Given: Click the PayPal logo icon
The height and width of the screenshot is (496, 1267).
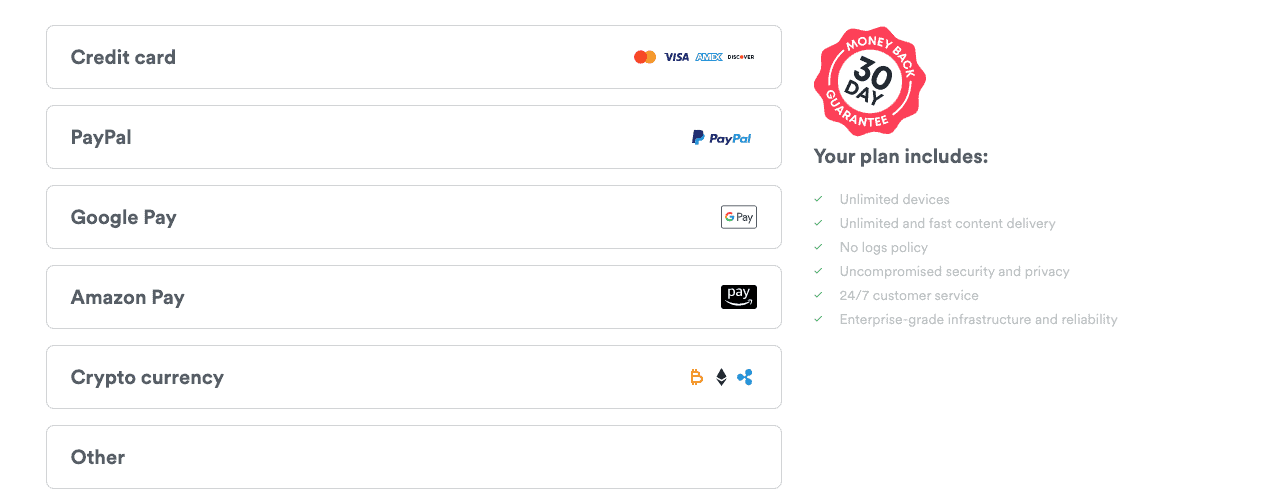Looking at the screenshot, I should pyautogui.click(x=721, y=138).
